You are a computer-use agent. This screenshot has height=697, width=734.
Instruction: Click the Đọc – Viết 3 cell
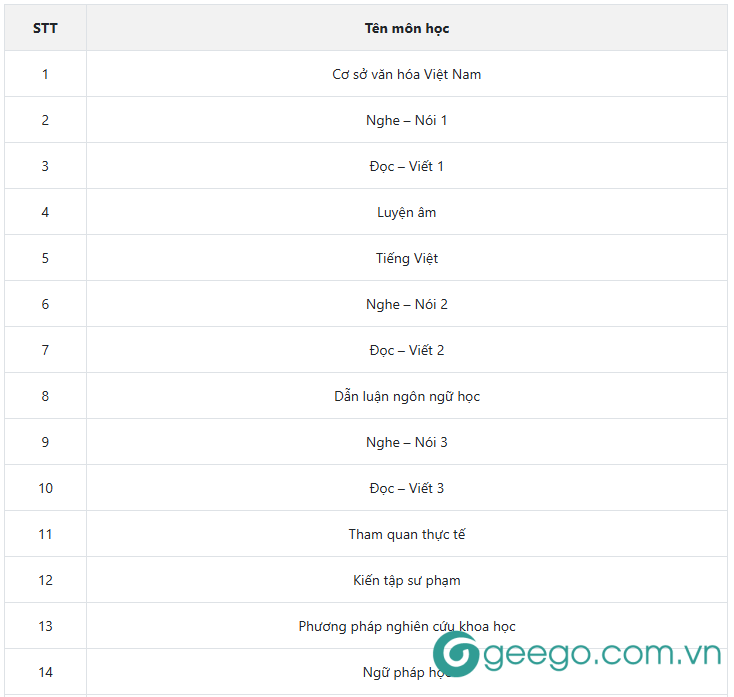click(x=407, y=488)
